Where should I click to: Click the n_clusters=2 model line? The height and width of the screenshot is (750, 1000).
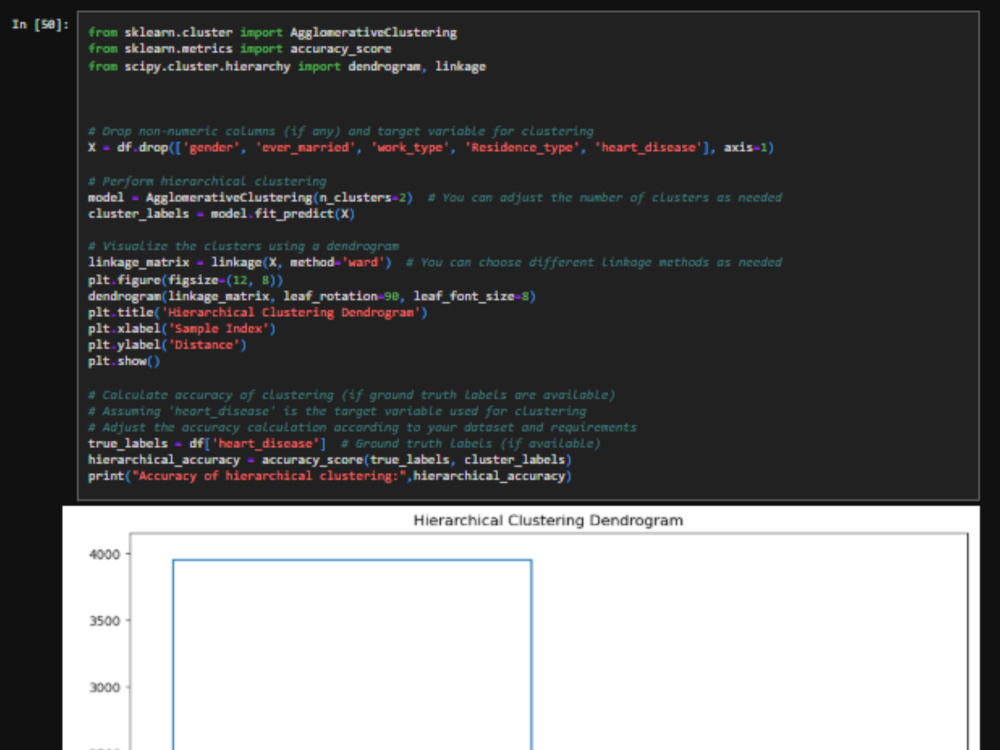tap(434, 198)
